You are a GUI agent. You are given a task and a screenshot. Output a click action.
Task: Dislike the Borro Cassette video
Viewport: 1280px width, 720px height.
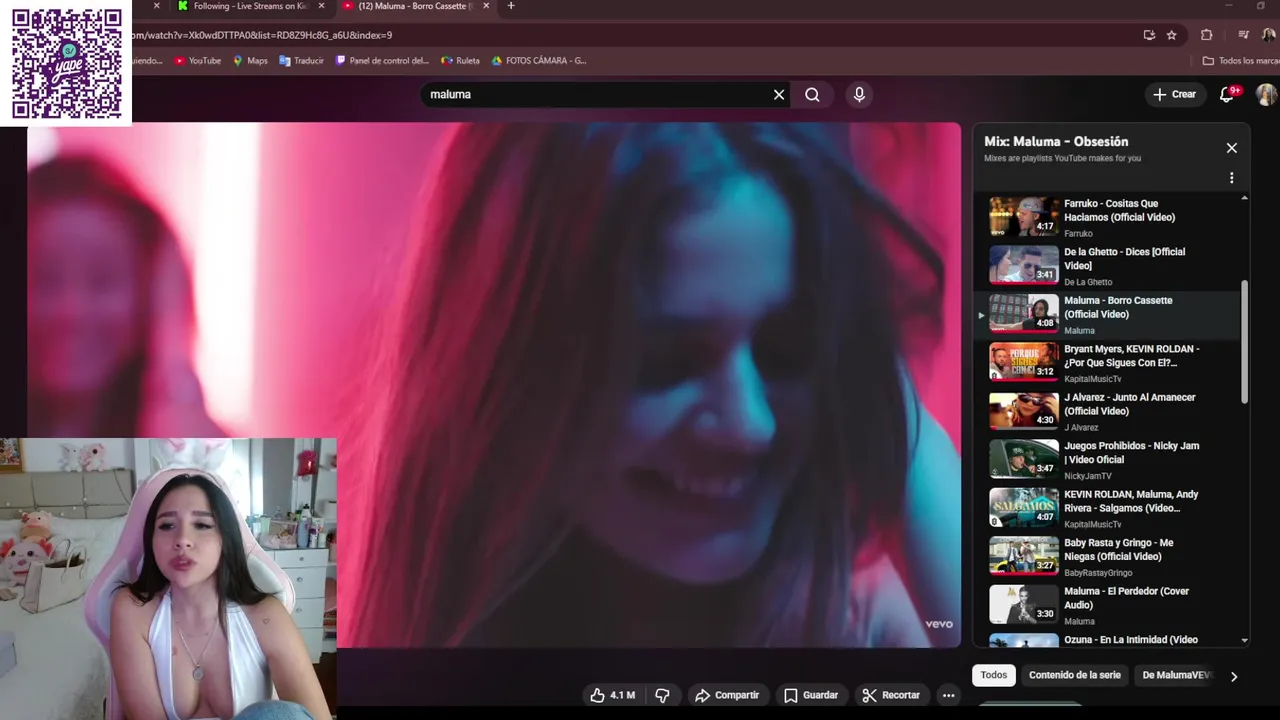point(662,695)
